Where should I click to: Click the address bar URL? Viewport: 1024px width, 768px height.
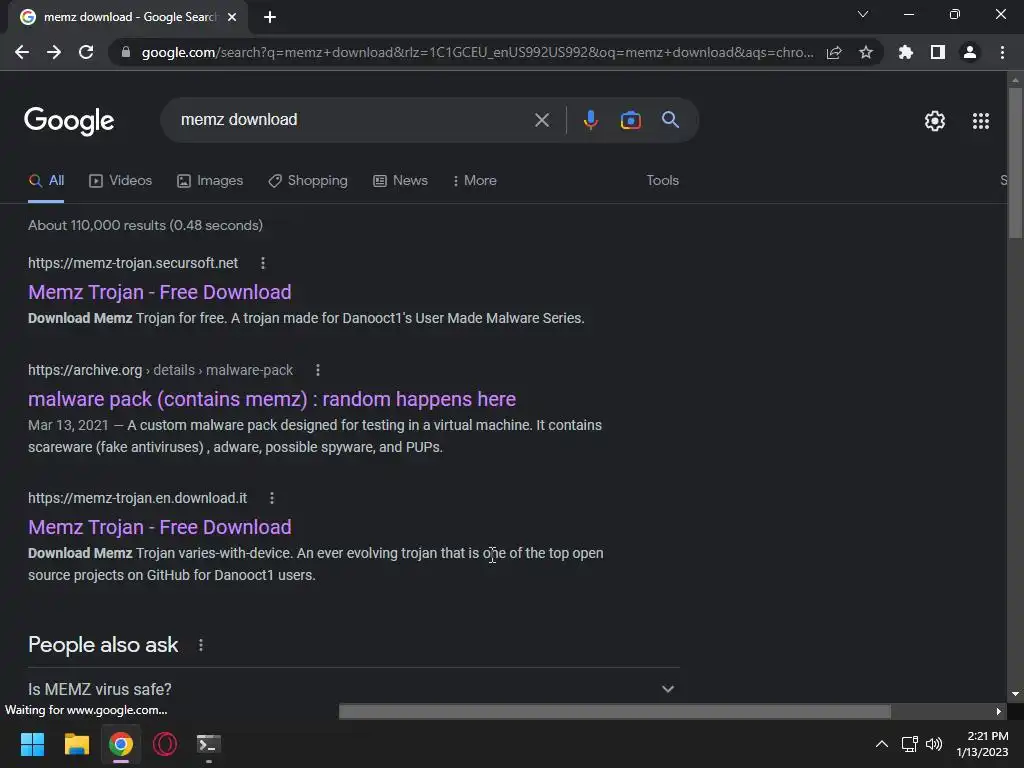click(x=477, y=52)
